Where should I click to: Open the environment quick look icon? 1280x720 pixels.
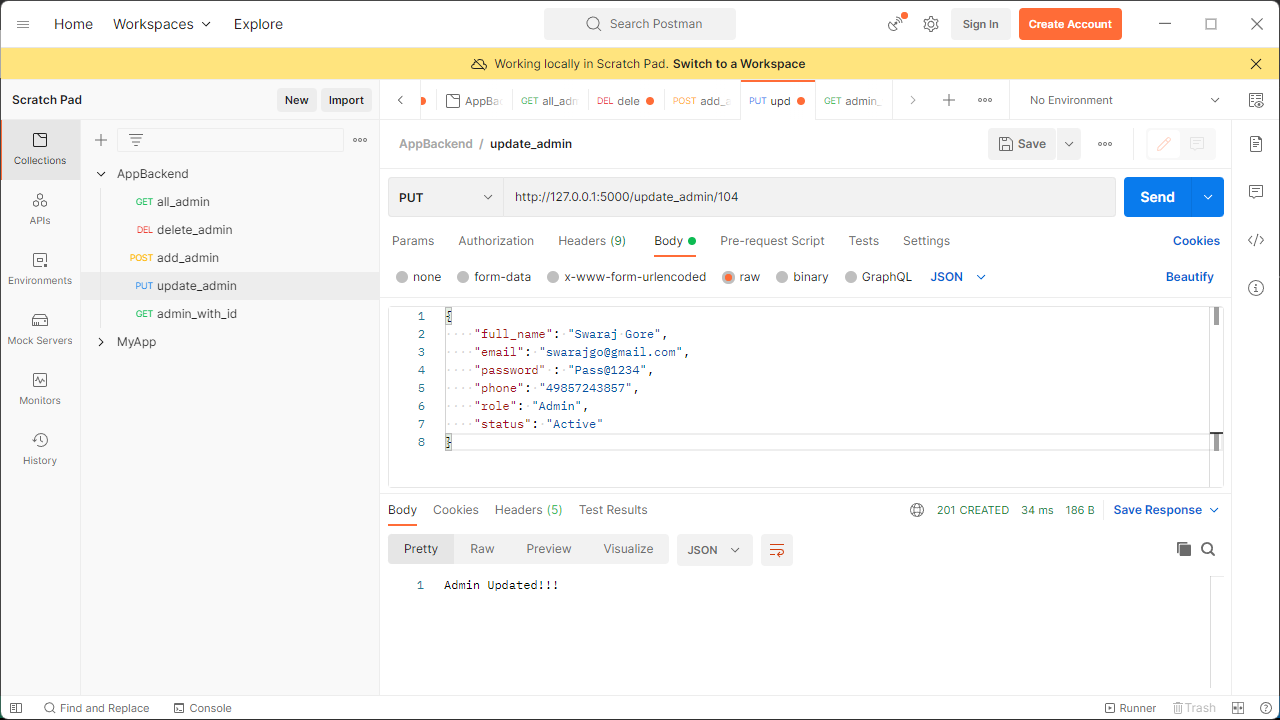click(x=1256, y=100)
